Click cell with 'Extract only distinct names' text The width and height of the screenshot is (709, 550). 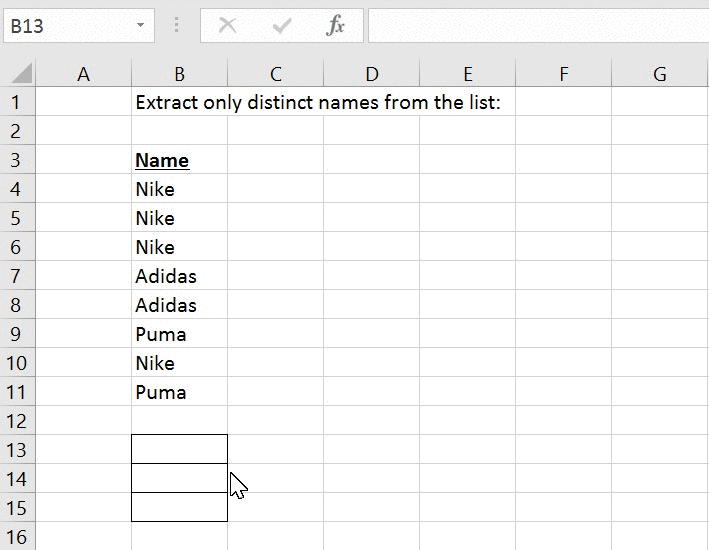[179, 102]
